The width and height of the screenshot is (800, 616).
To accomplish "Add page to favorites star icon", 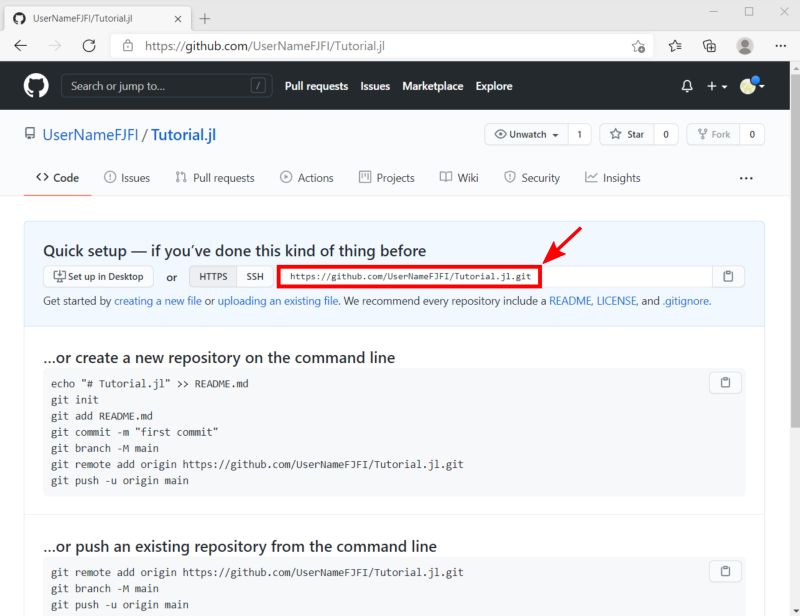I will [x=638, y=46].
